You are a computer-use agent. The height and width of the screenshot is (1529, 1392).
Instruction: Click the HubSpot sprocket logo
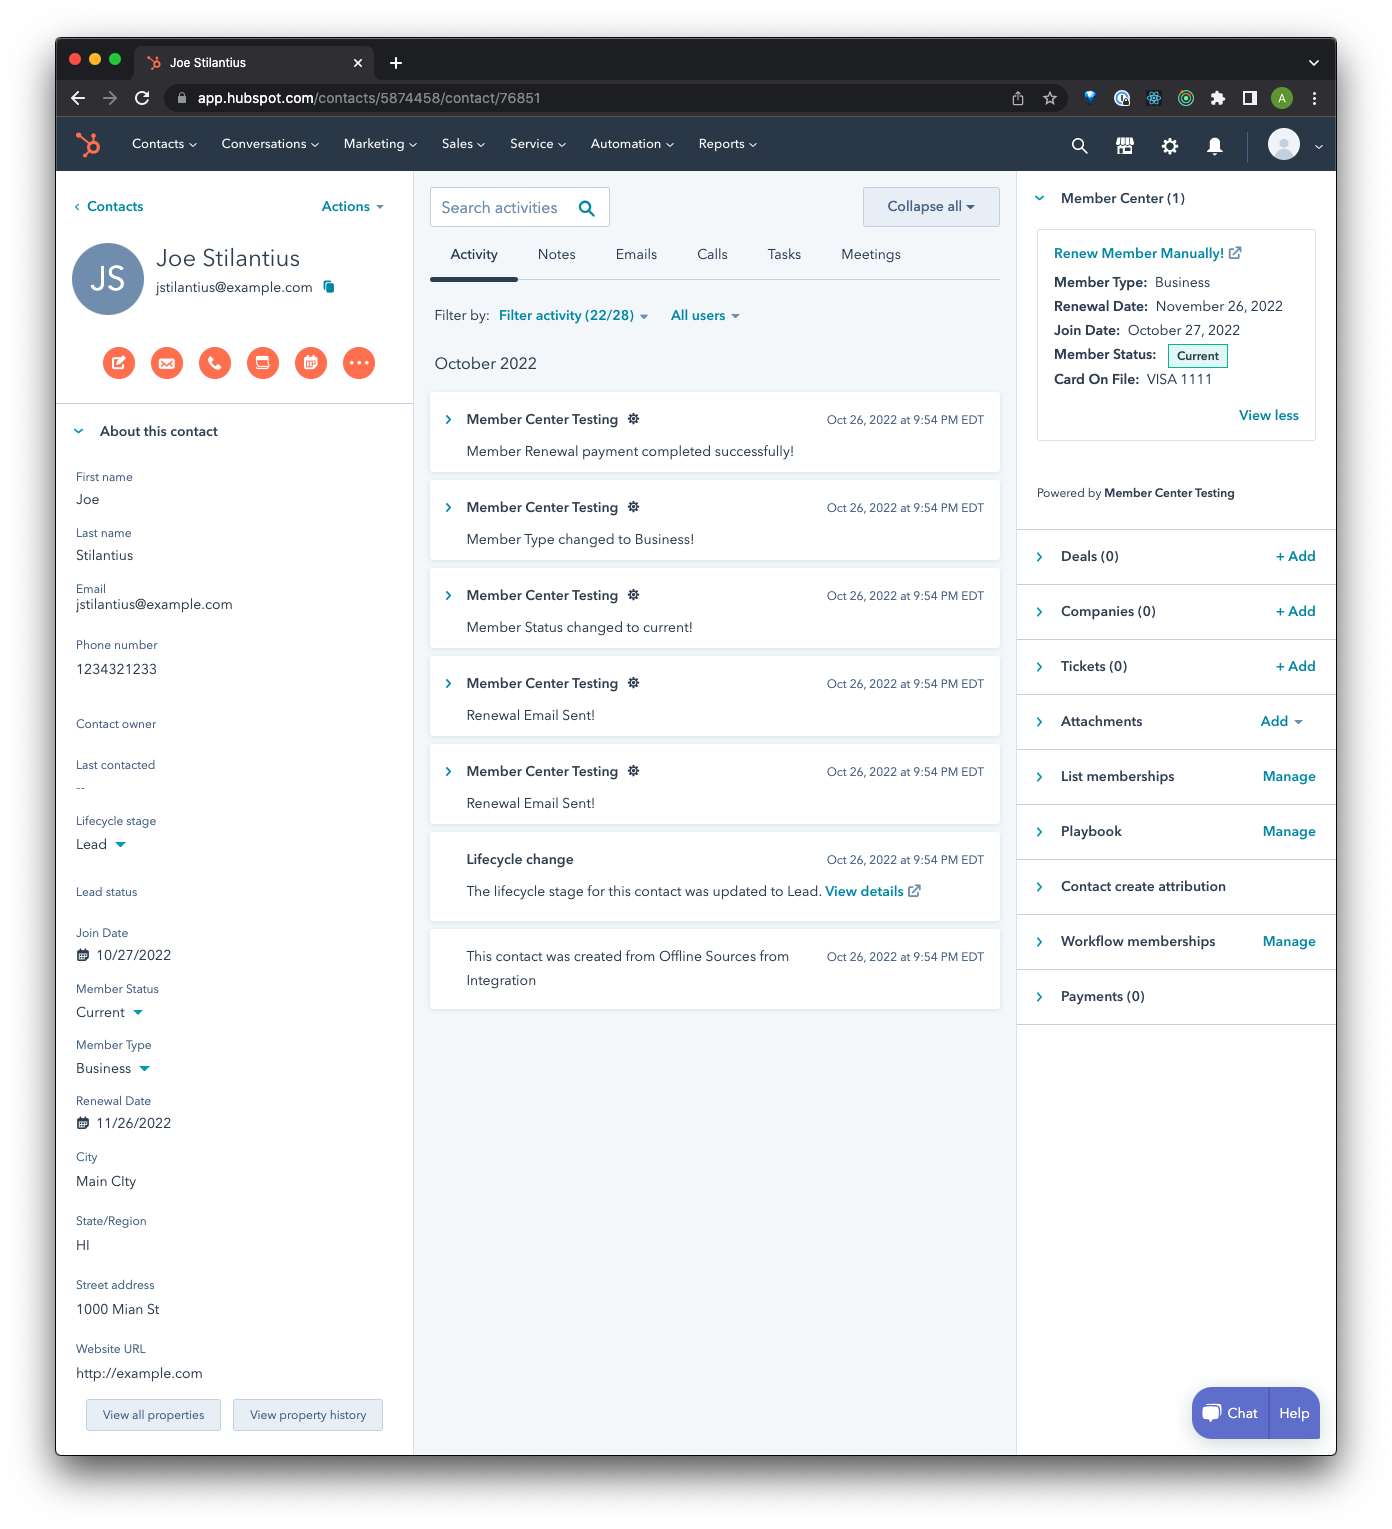pos(88,144)
